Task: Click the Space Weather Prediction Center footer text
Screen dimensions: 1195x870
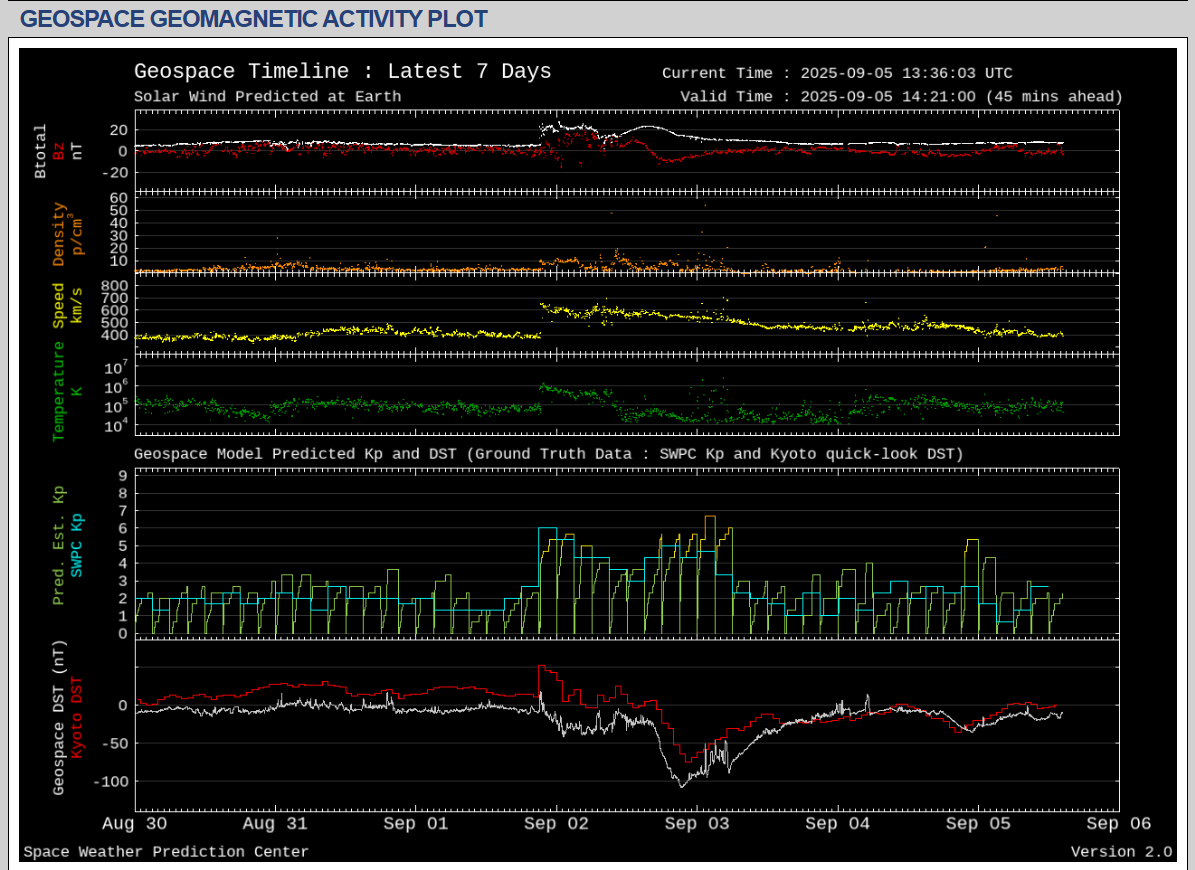Action: 166,851
